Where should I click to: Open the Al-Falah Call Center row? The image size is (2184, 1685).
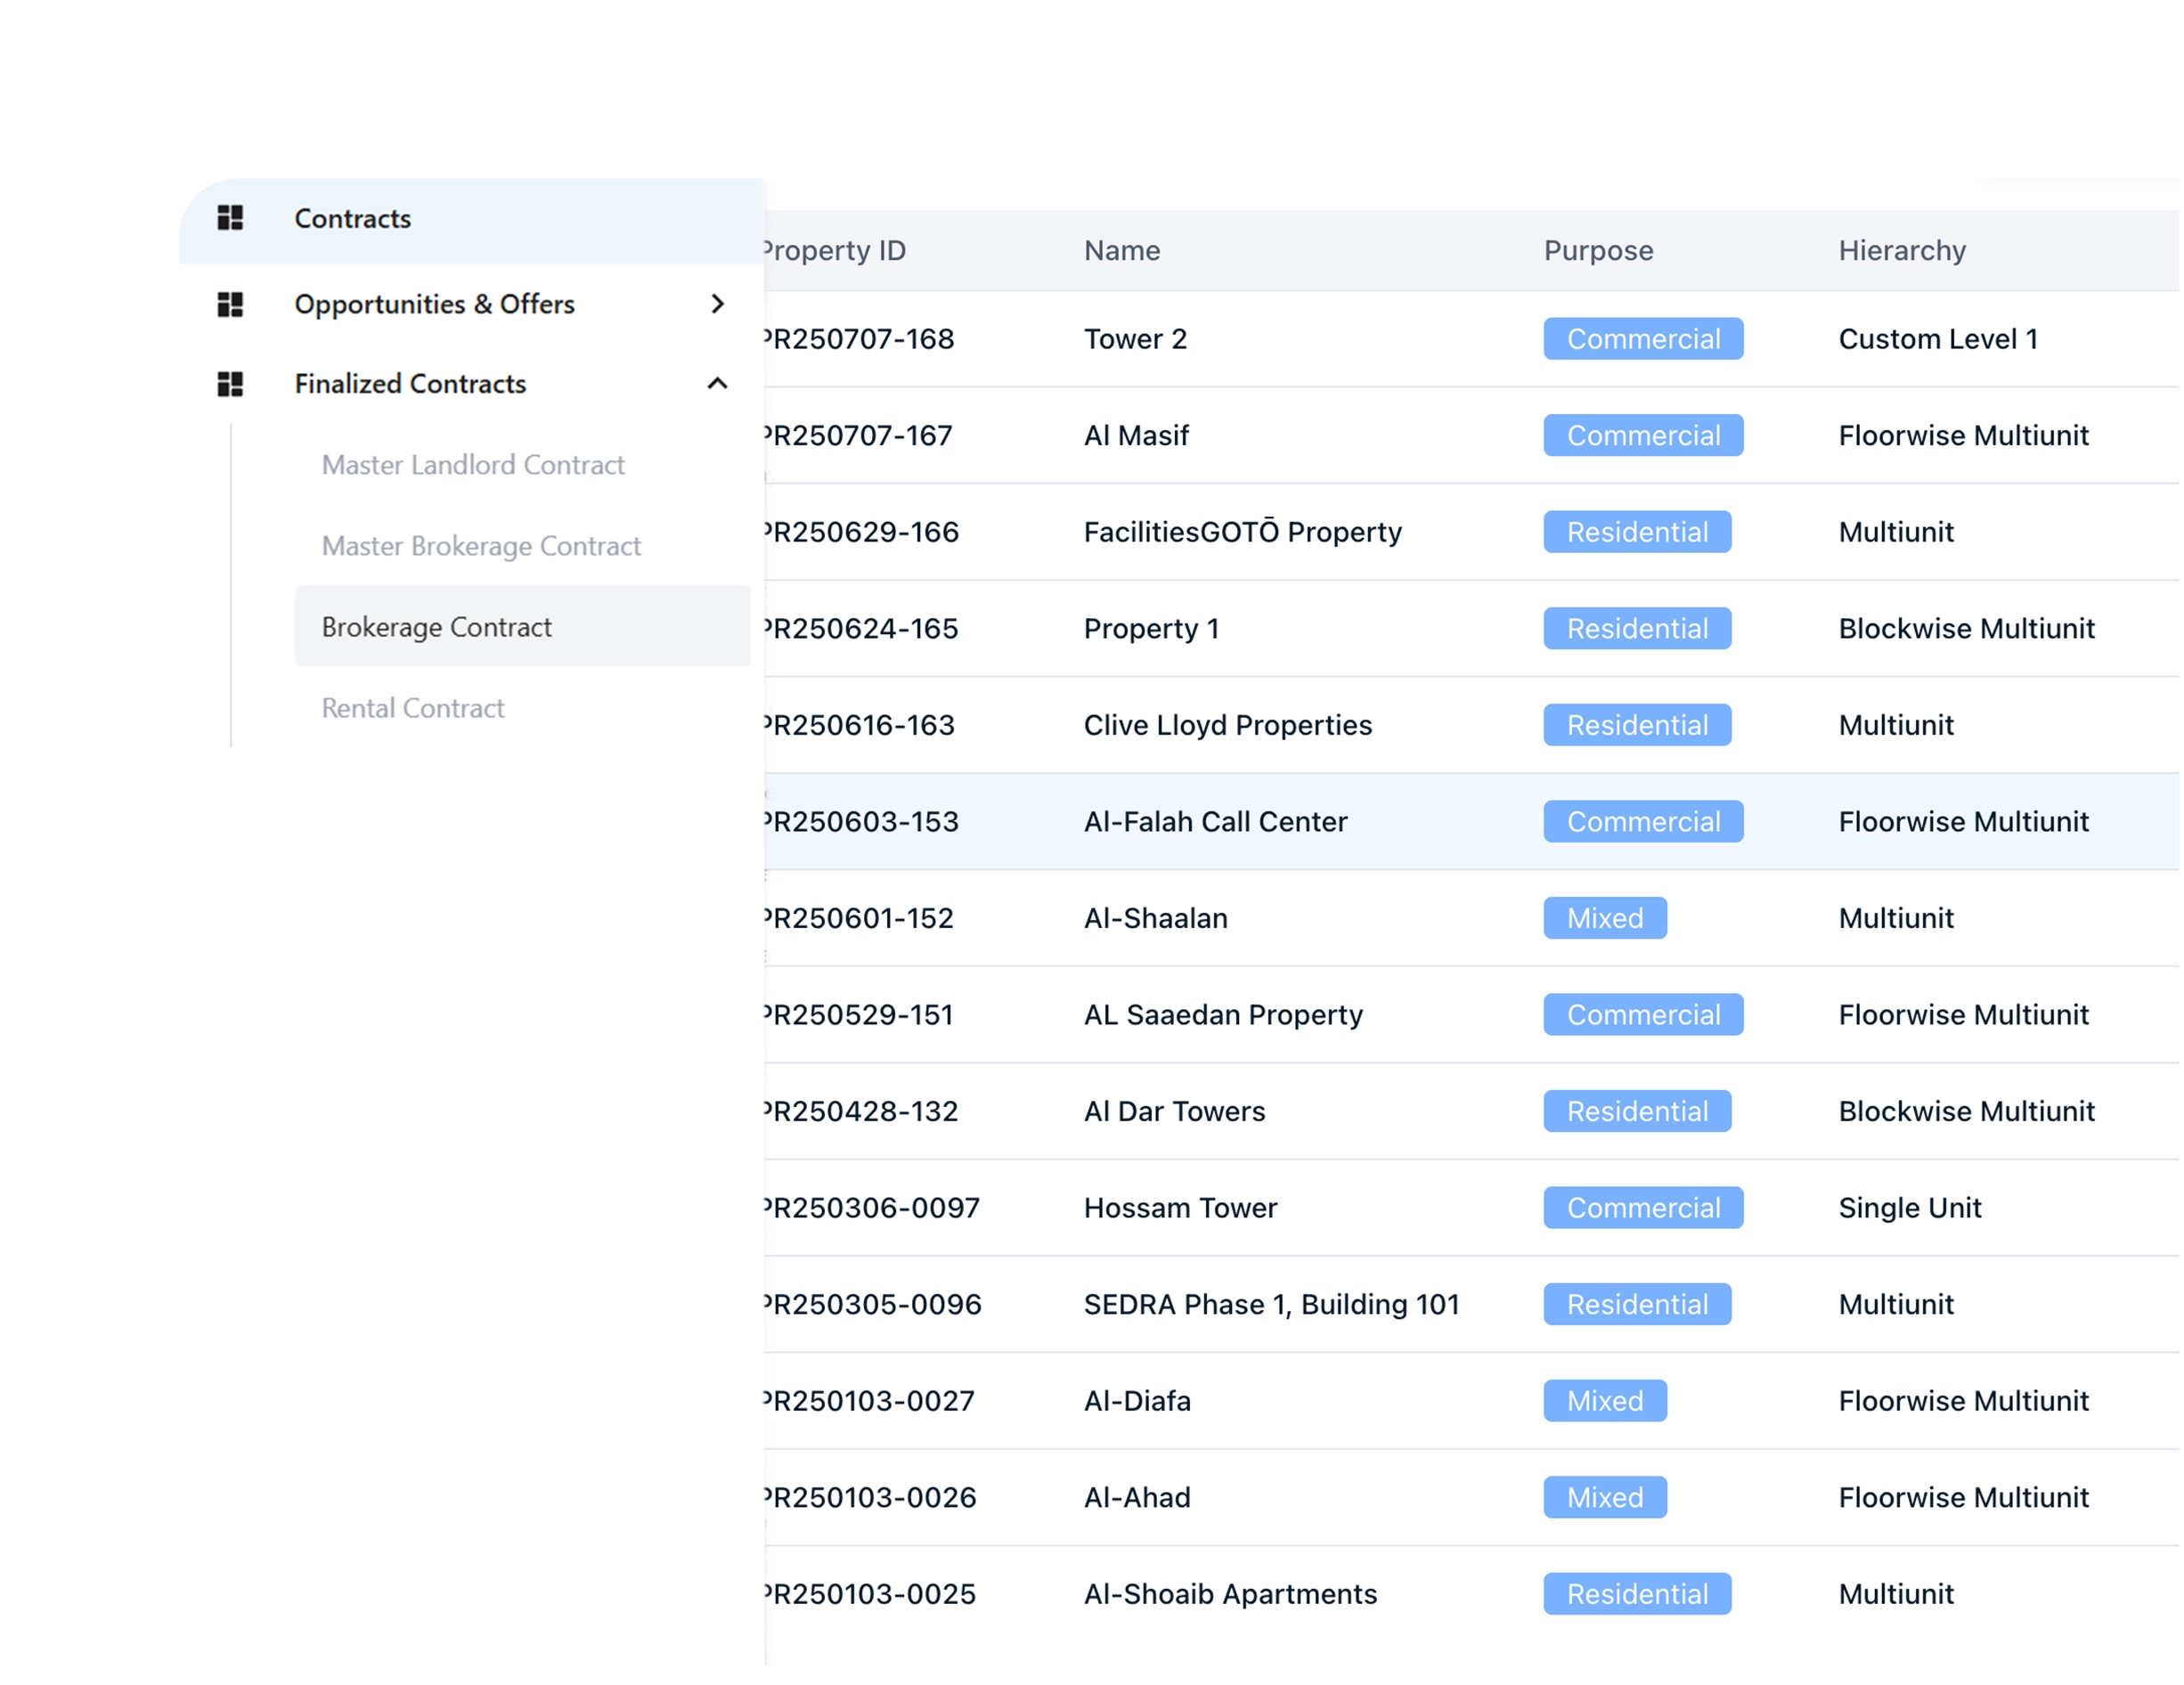click(x=1215, y=822)
